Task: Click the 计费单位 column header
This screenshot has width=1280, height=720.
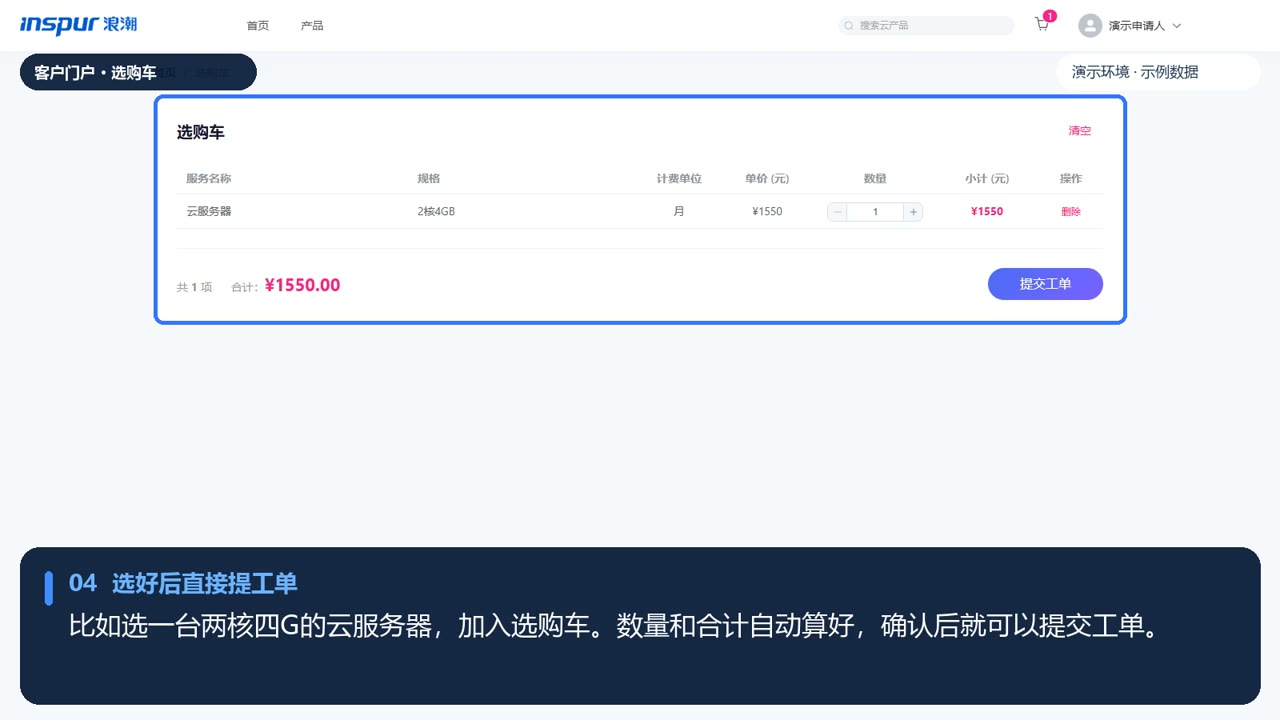Action: pyautogui.click(x=679, y=179)
